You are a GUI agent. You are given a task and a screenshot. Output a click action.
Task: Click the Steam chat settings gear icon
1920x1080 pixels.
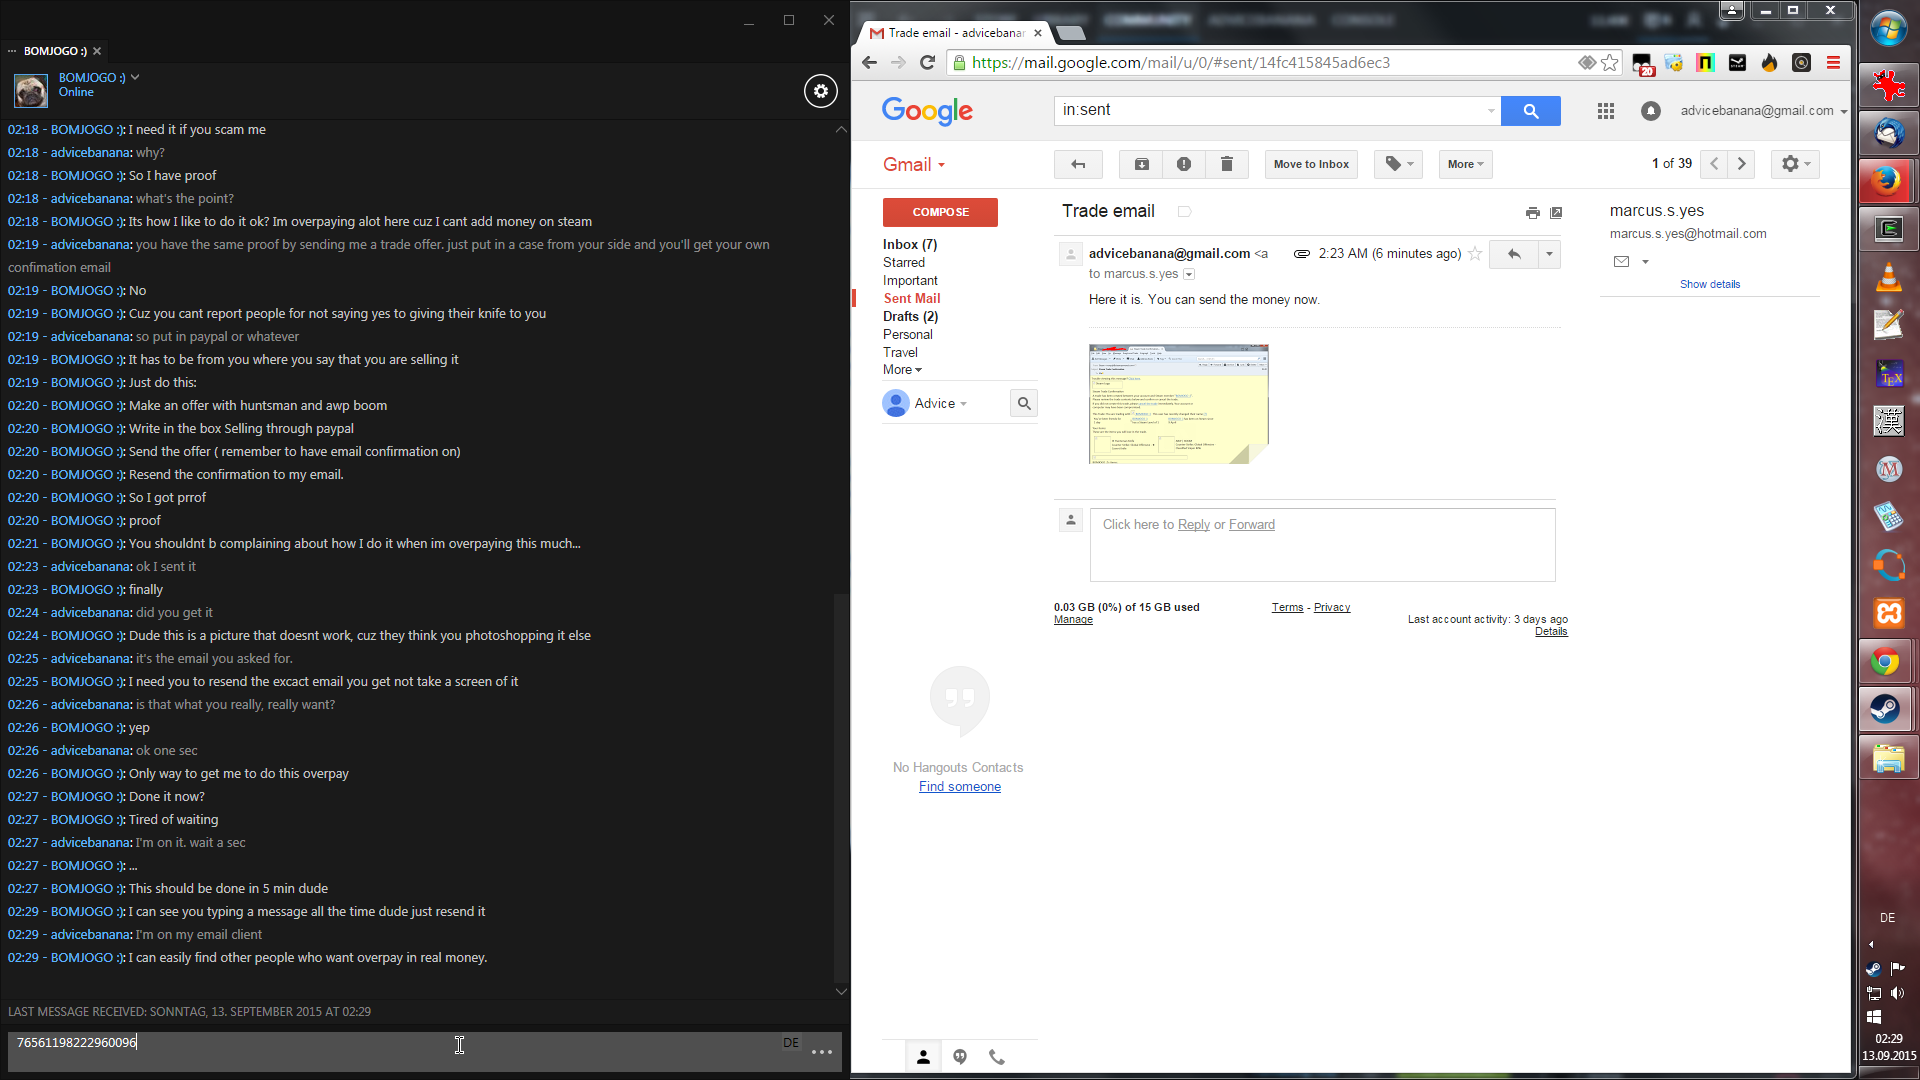click(x=820, y=91)
